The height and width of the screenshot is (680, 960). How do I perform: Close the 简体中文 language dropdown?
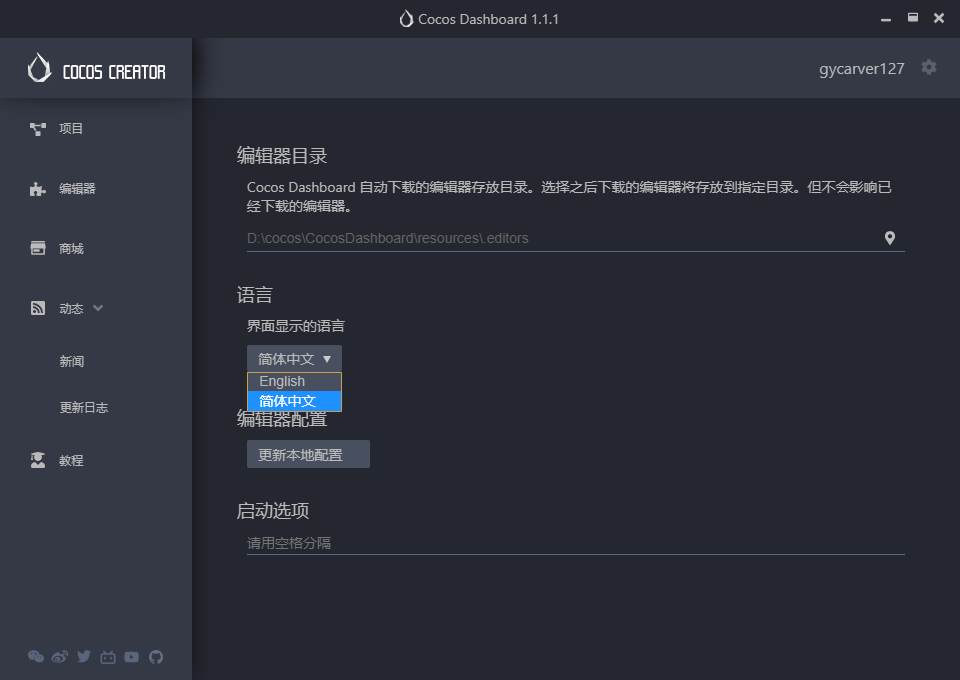pos(294,359)
